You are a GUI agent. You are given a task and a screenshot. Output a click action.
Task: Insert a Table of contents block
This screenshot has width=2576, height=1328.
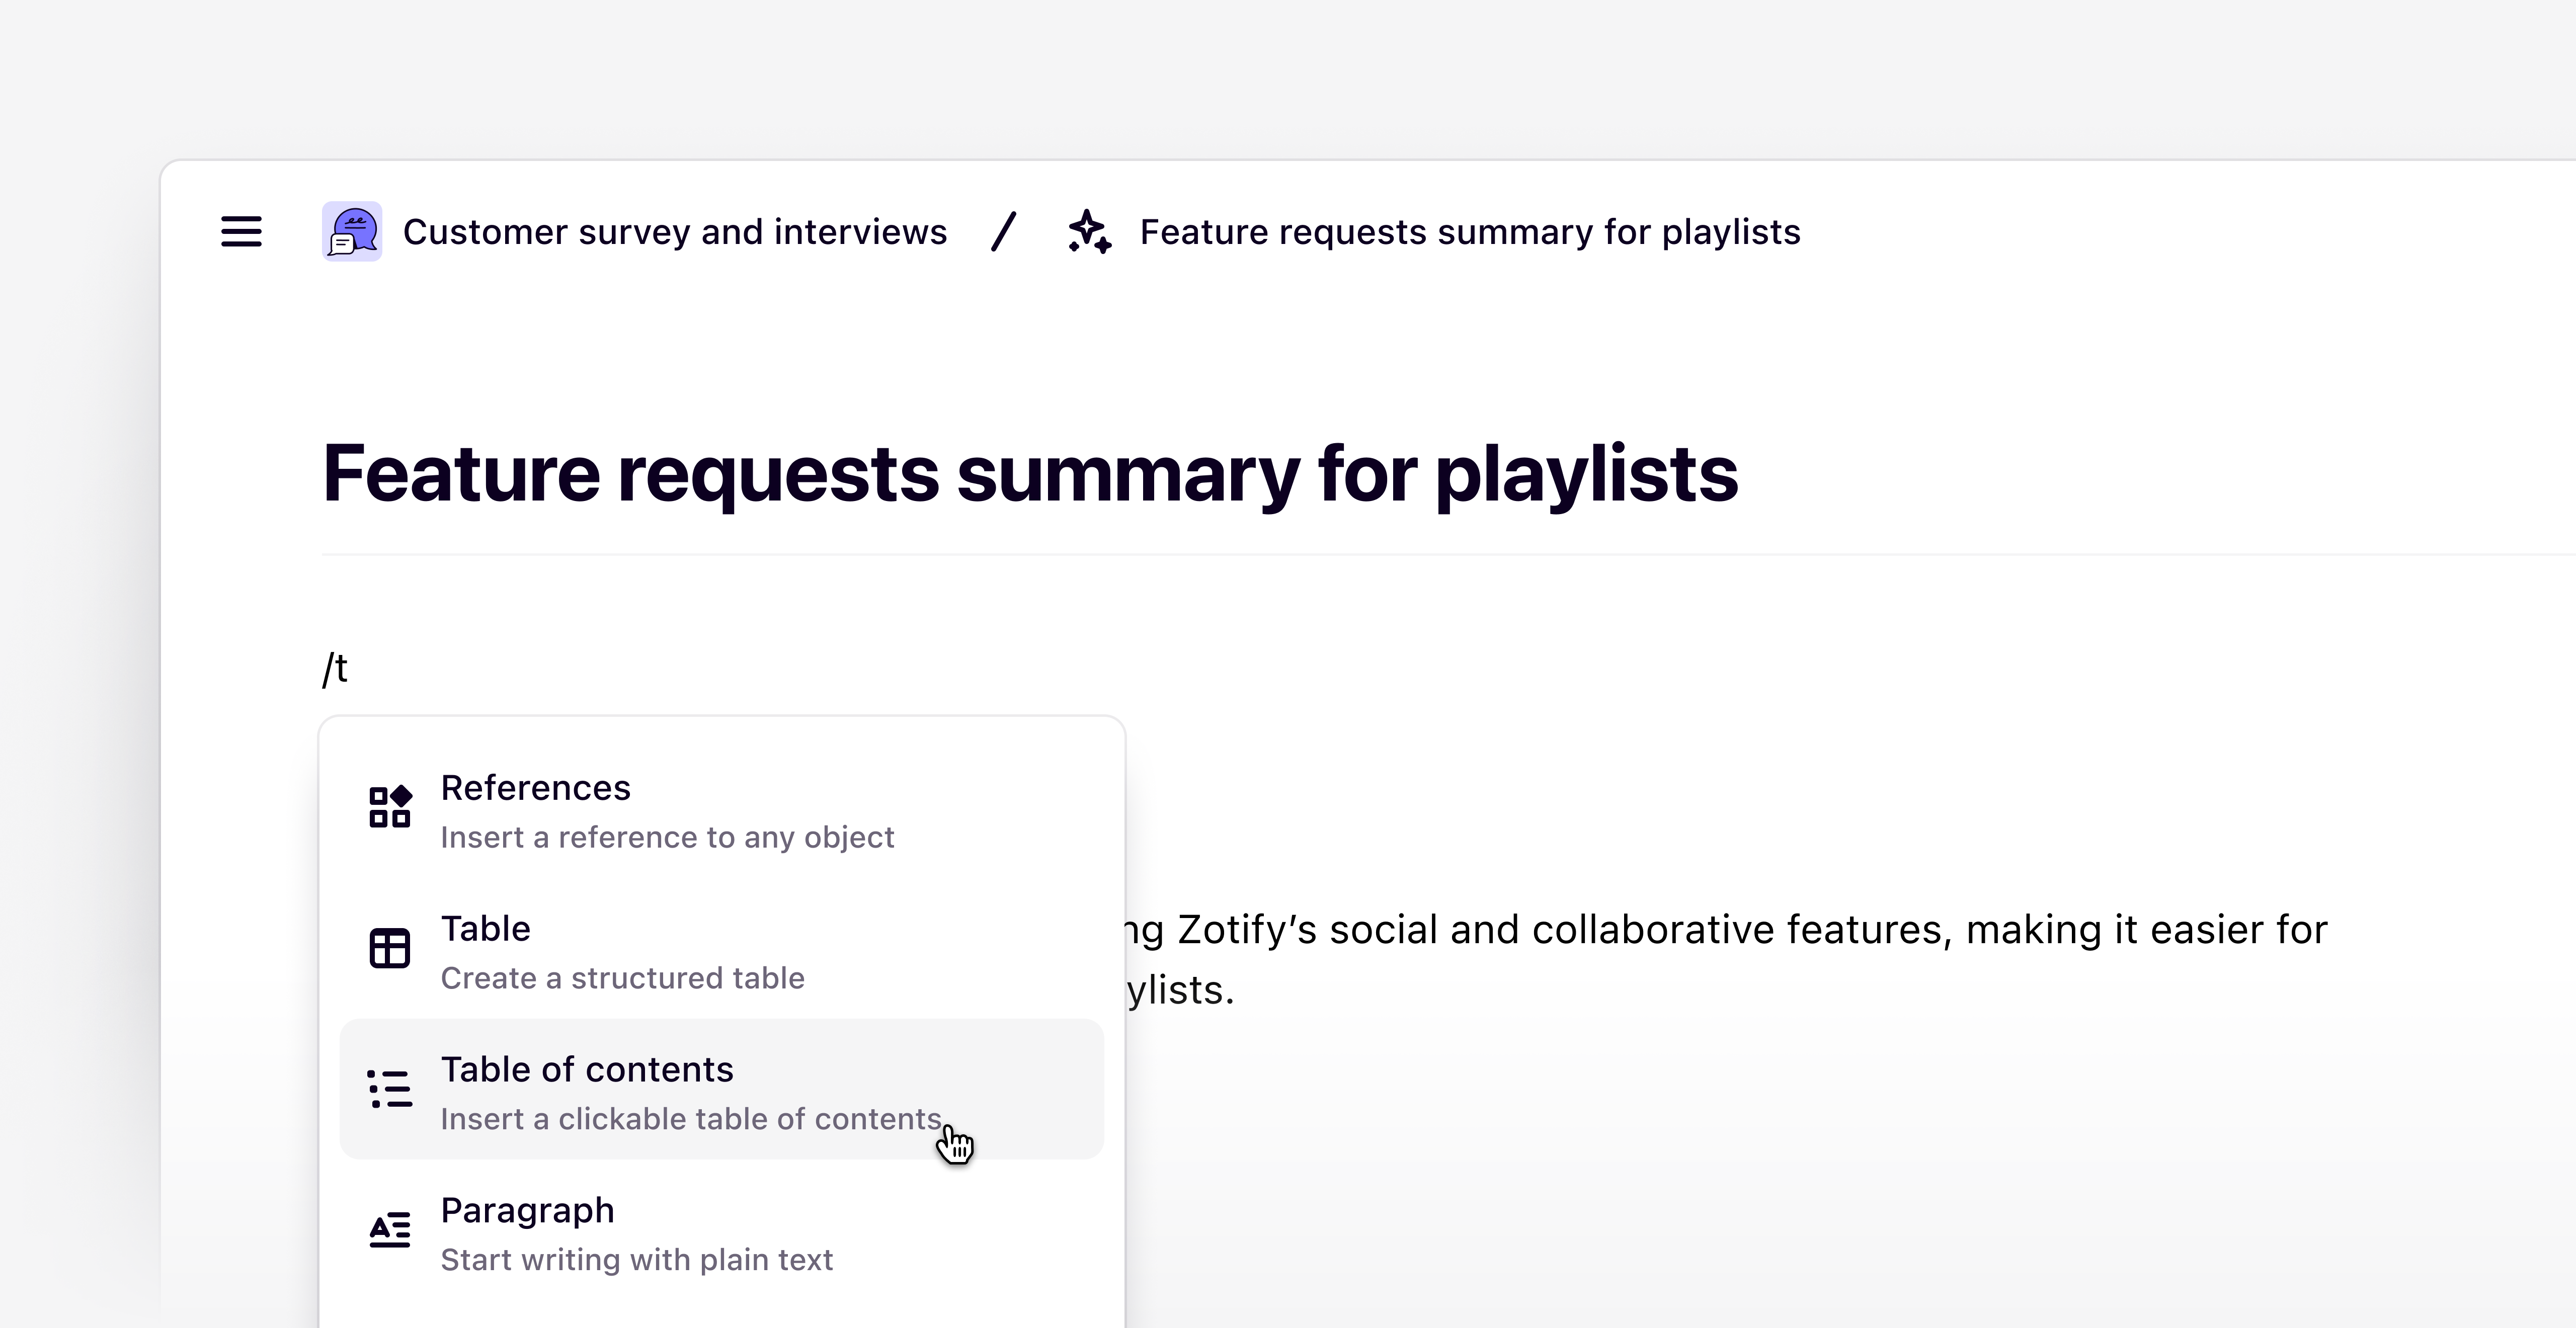(587, 1070)
